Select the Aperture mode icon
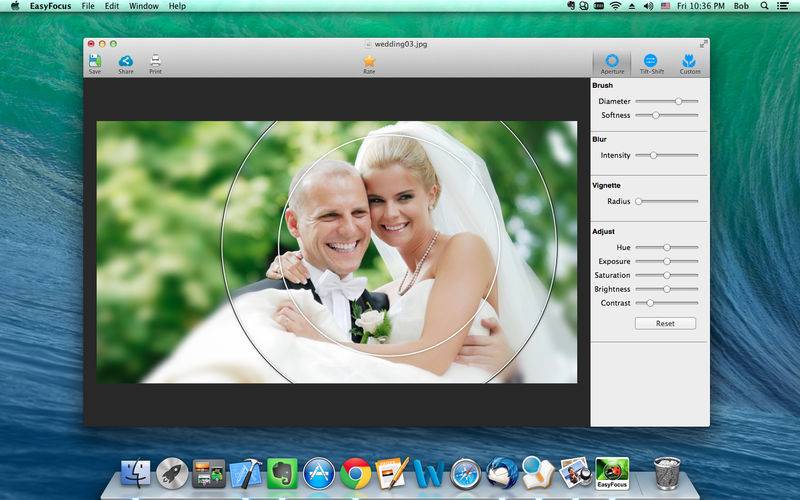 (612, 61)
